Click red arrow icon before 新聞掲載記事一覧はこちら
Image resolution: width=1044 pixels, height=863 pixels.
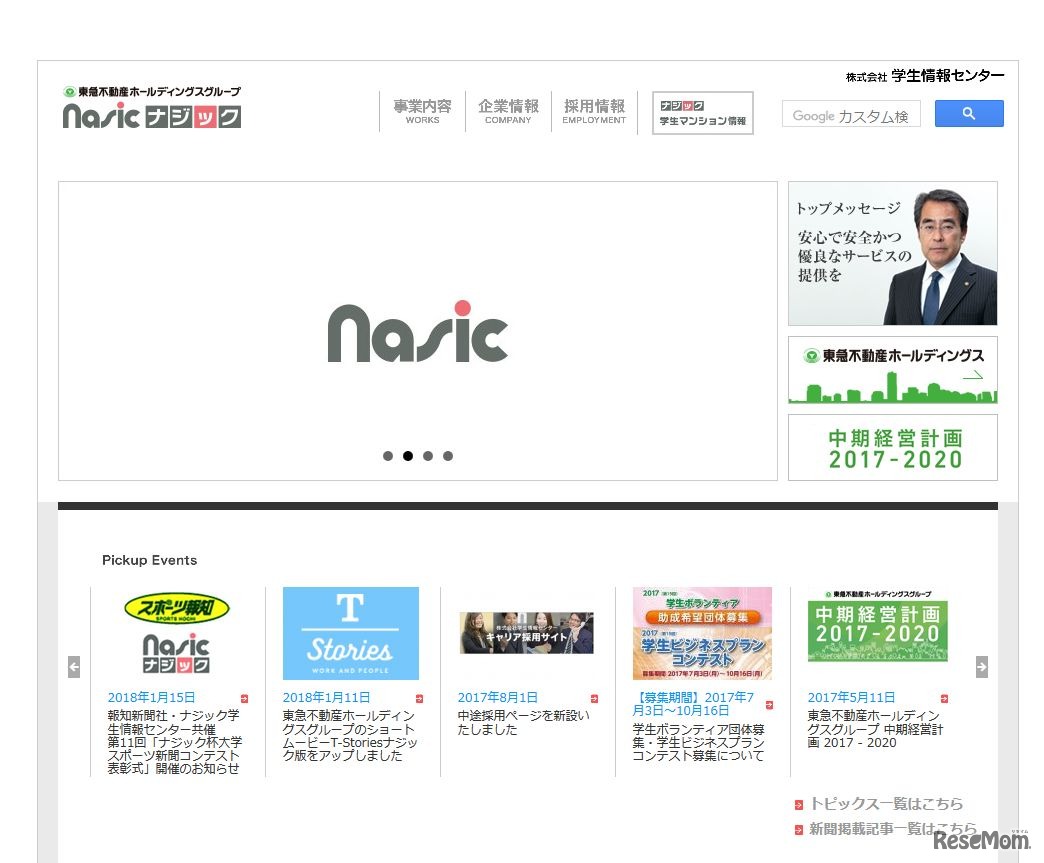799,830
